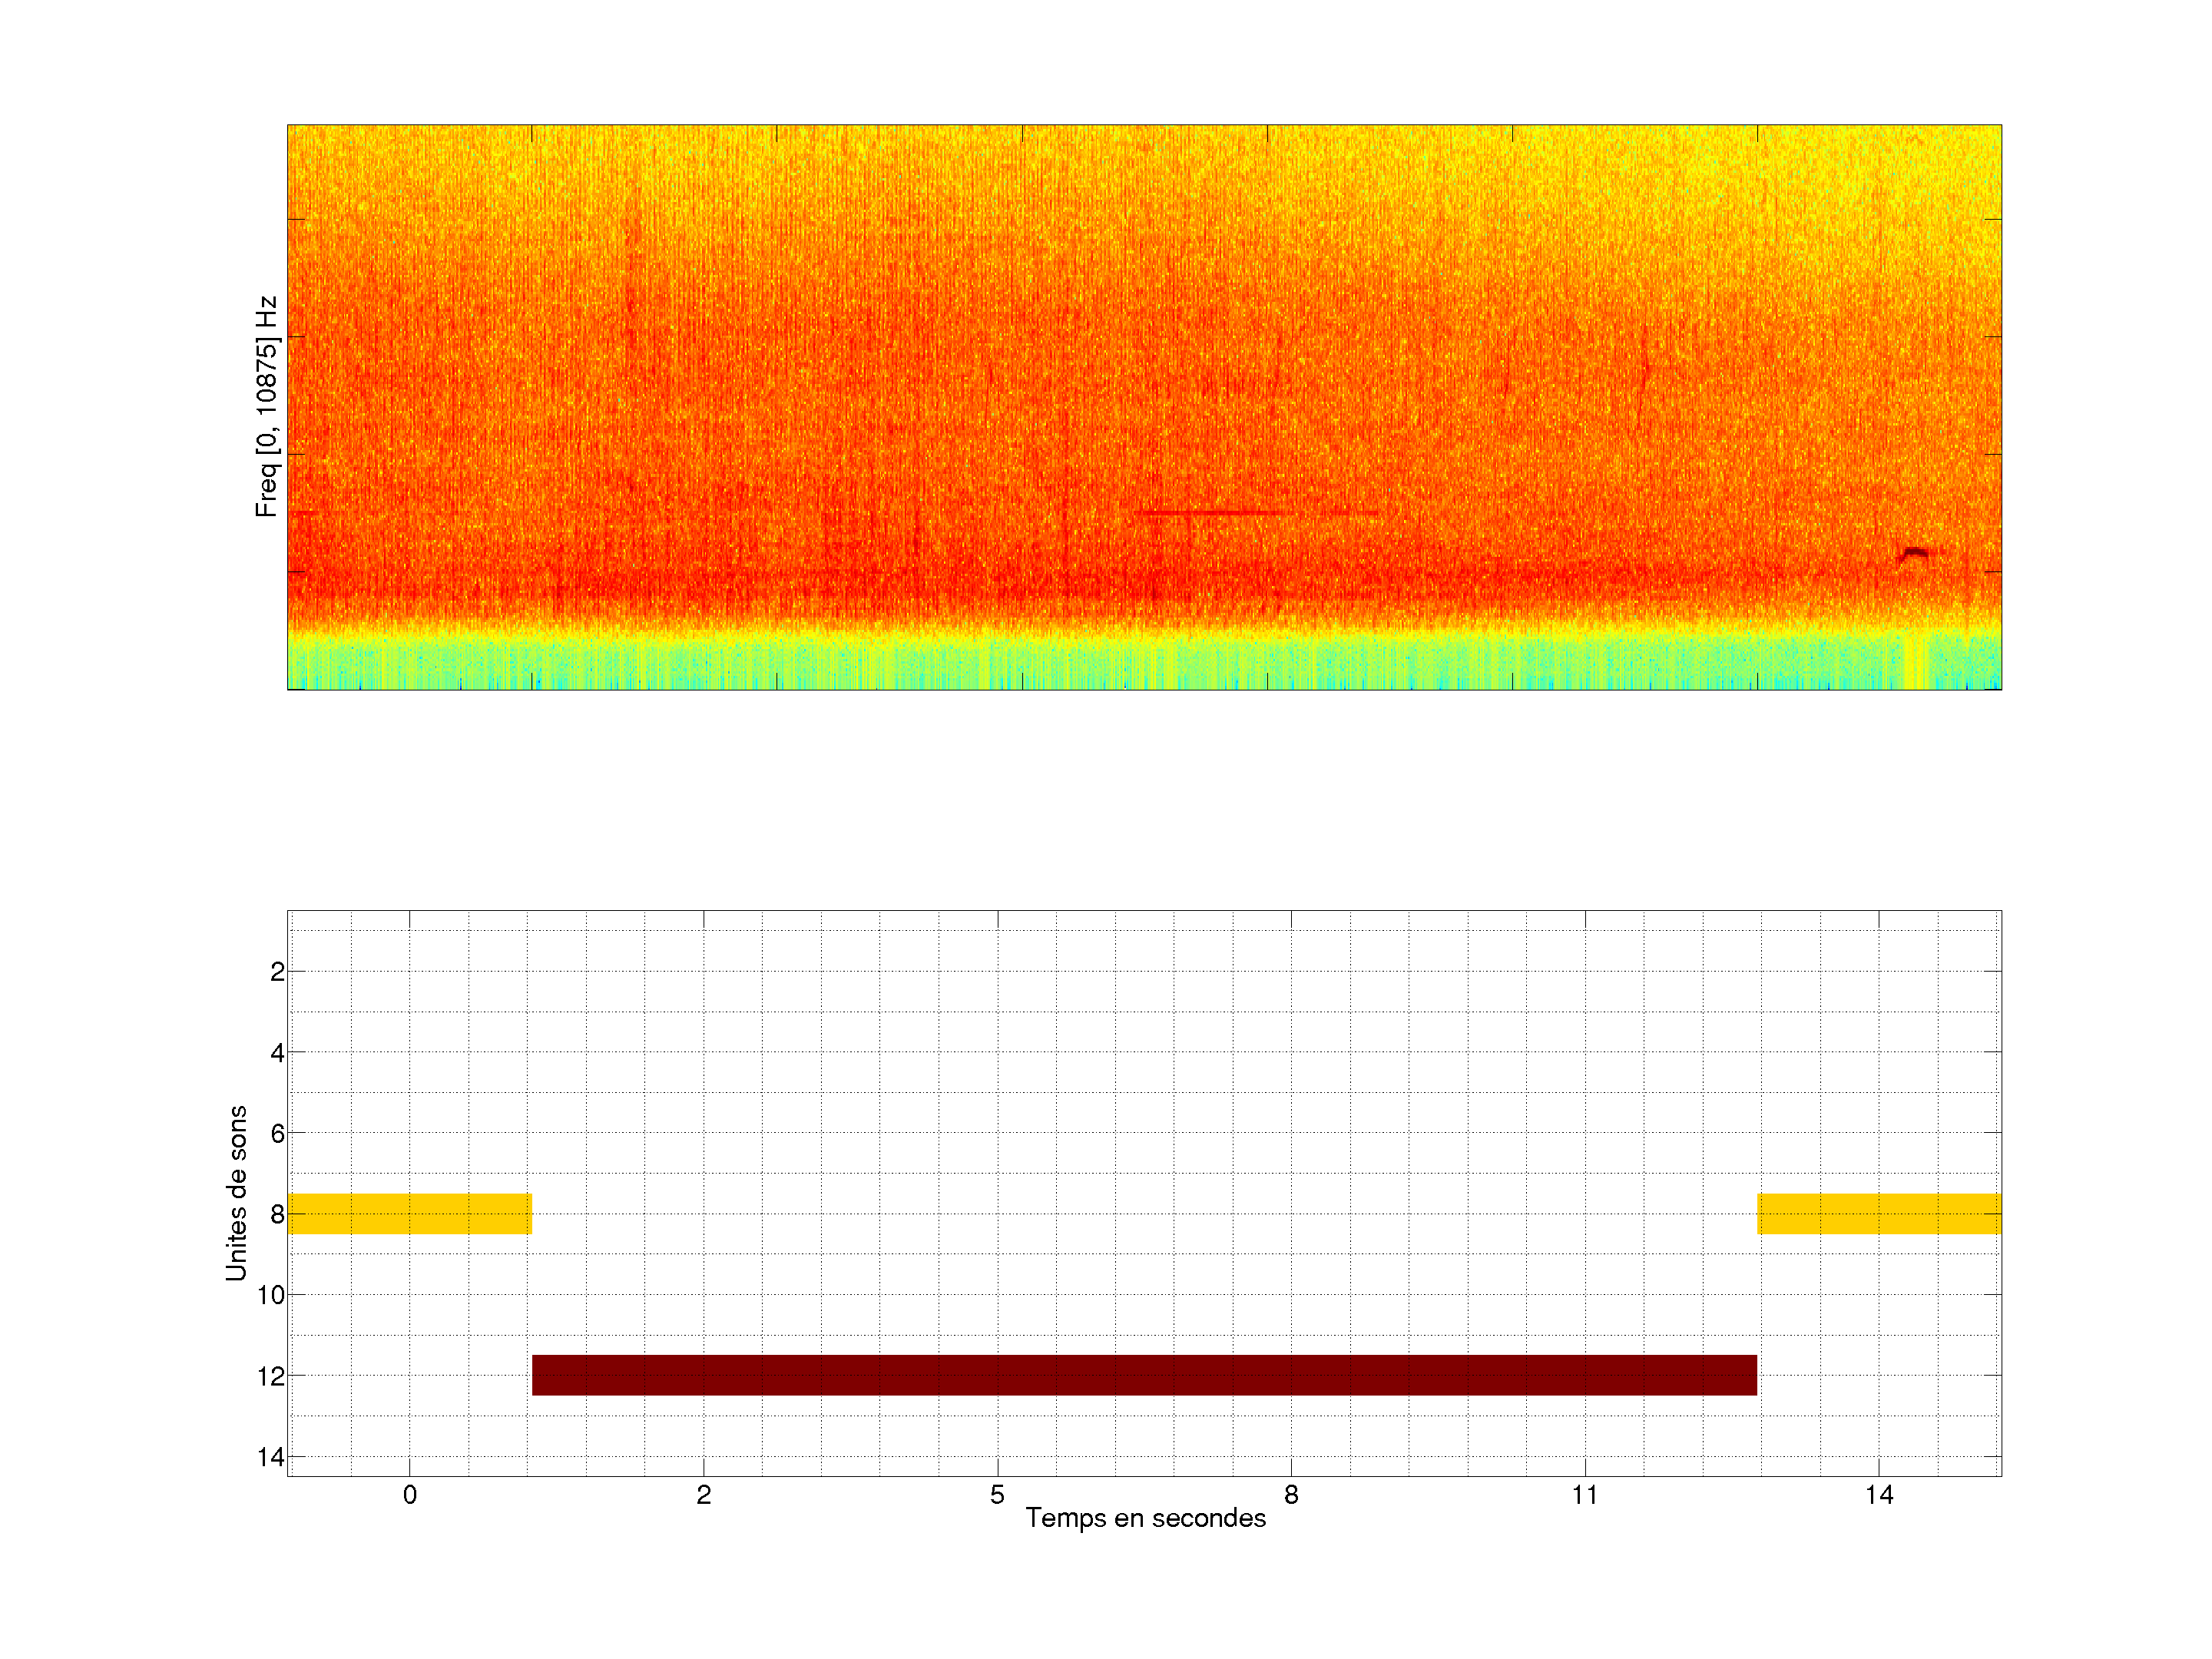Click y-axis tick label 2

277,972
